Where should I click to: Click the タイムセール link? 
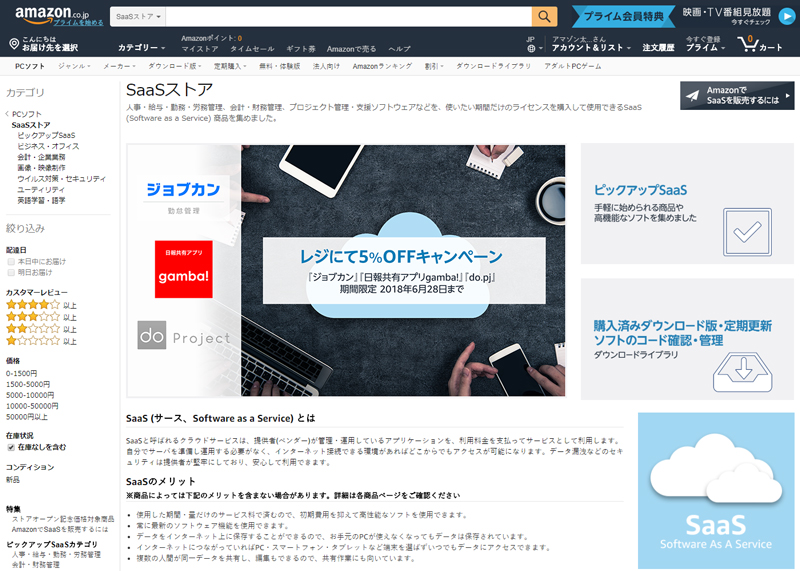[x=252, y=49]
